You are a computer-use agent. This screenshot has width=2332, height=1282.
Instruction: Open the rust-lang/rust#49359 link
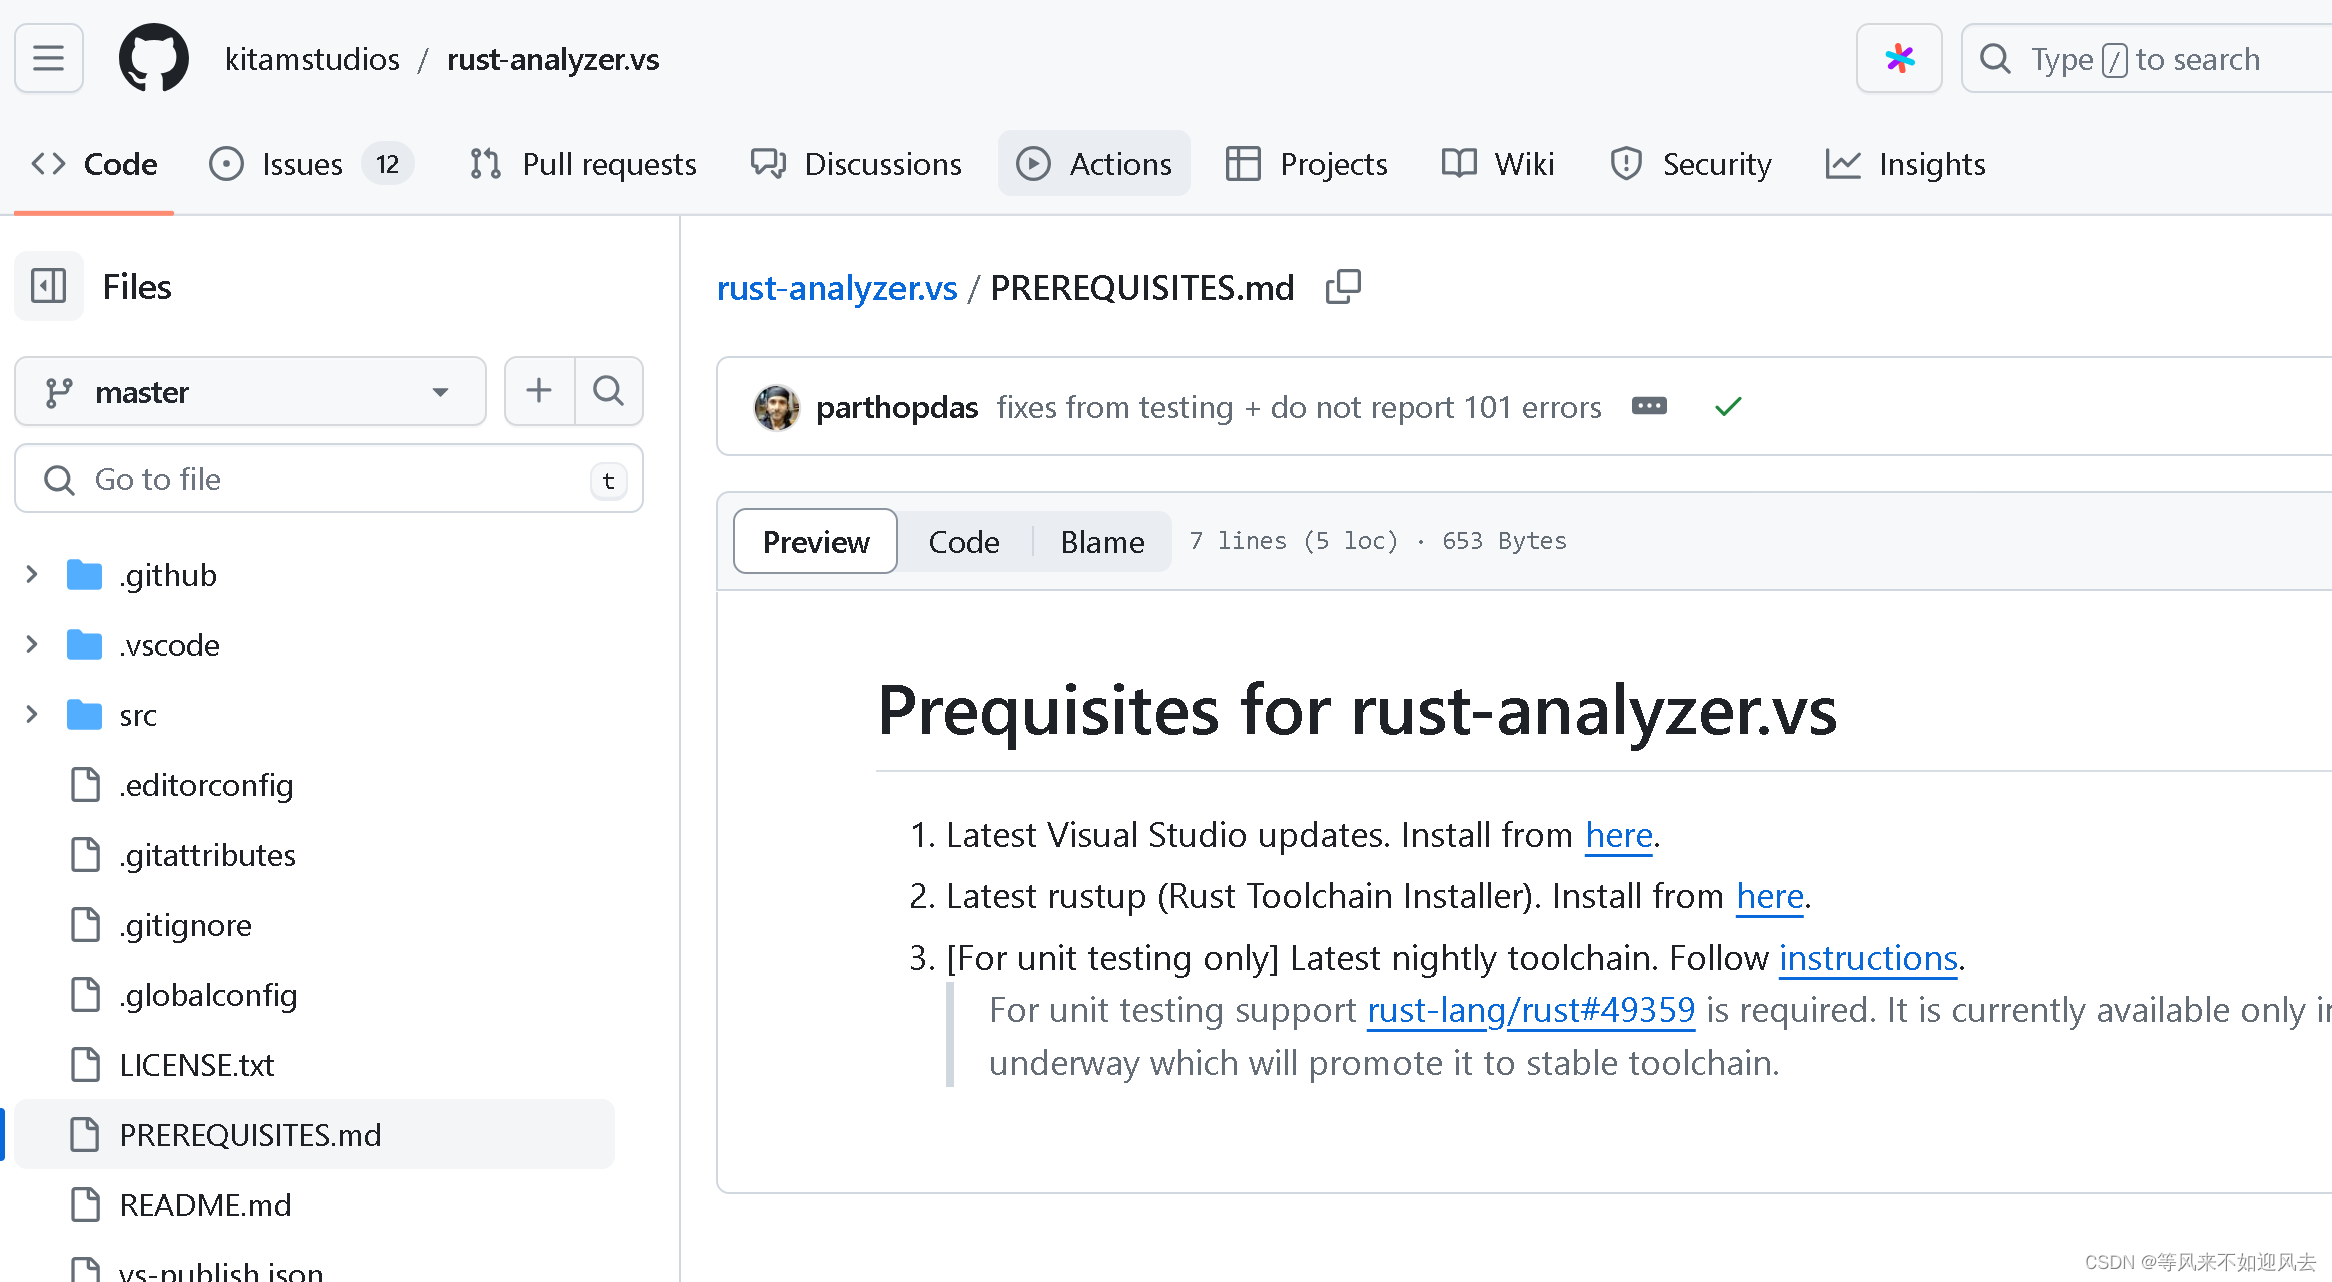pyautogui.click(x=1531, y=1010)
